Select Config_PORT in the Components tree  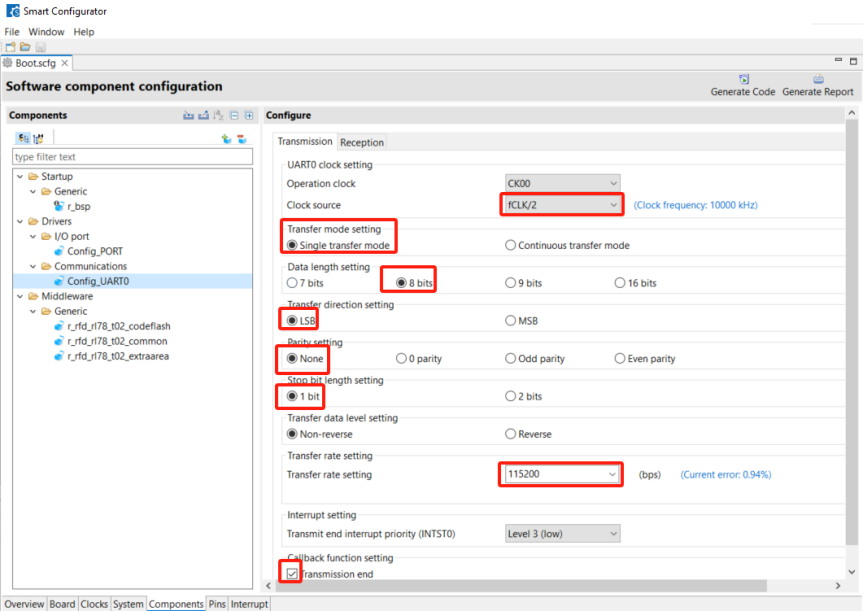click(x=95, y=251)
